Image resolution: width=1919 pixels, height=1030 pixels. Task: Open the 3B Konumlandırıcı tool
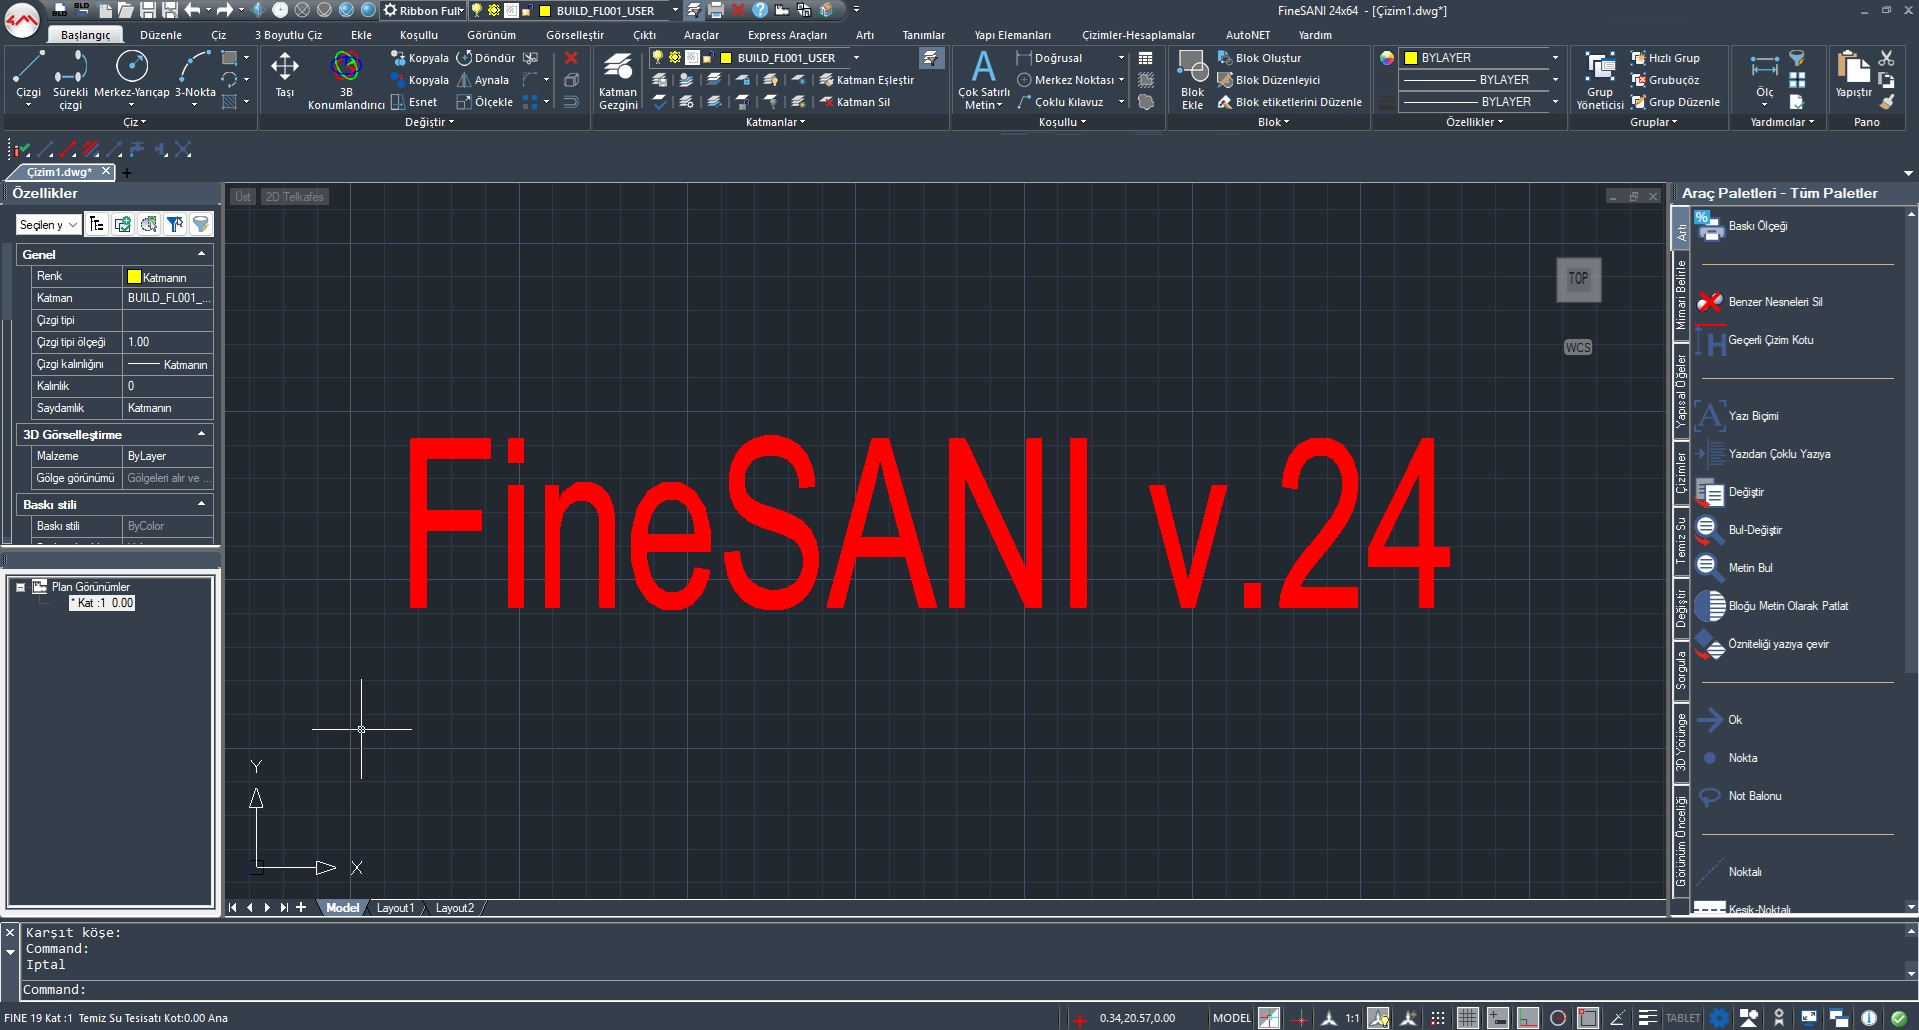point(346,79)
